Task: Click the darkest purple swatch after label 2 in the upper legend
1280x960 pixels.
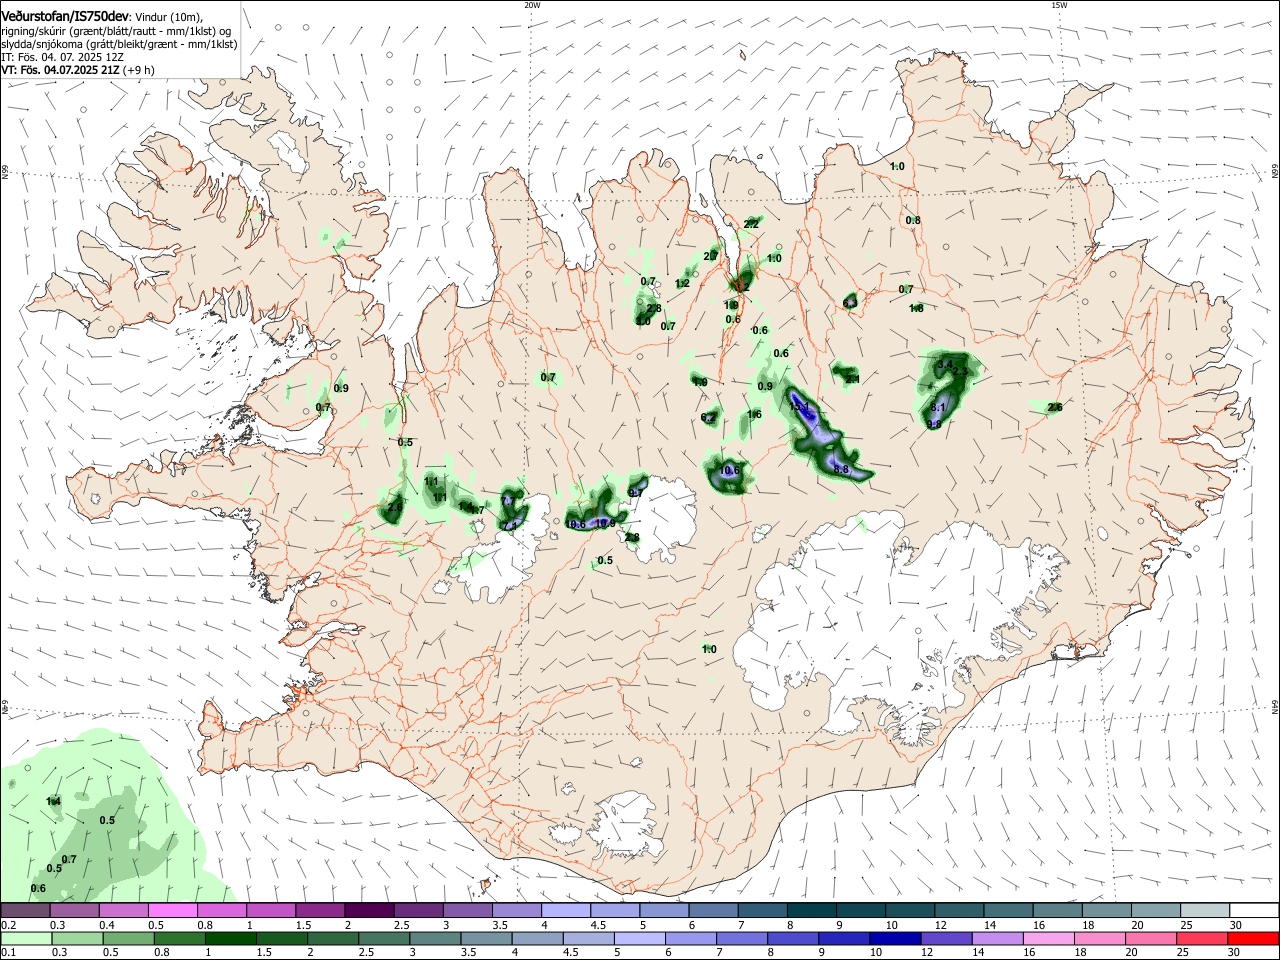Action: click(368, 910)
